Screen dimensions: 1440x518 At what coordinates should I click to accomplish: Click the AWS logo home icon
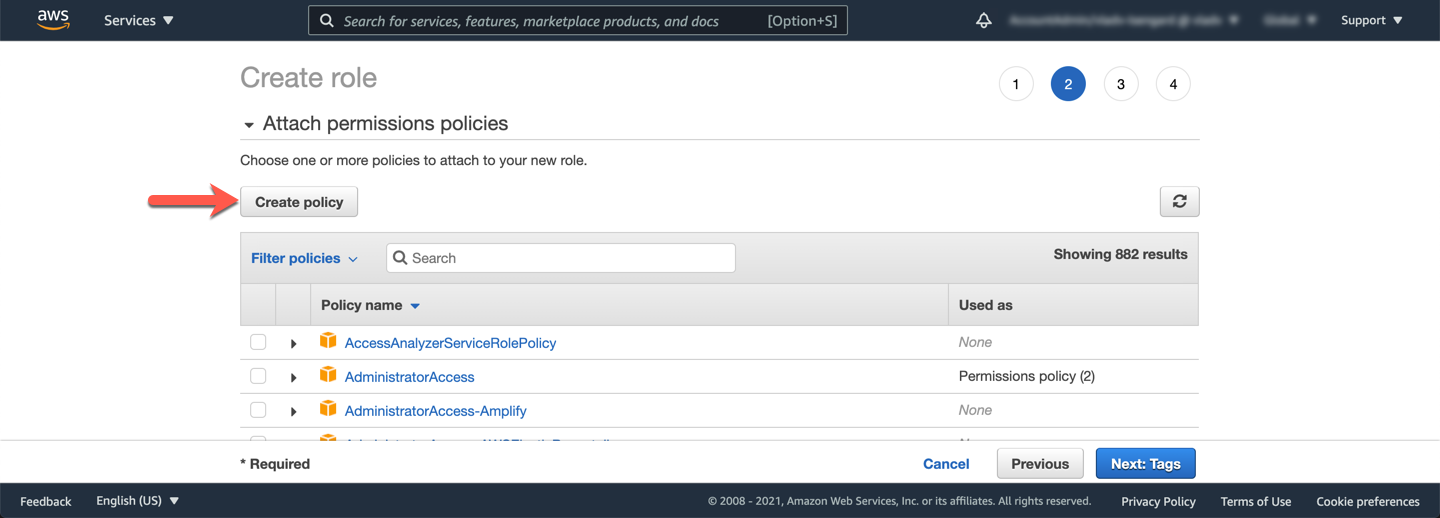click(53, 20)
